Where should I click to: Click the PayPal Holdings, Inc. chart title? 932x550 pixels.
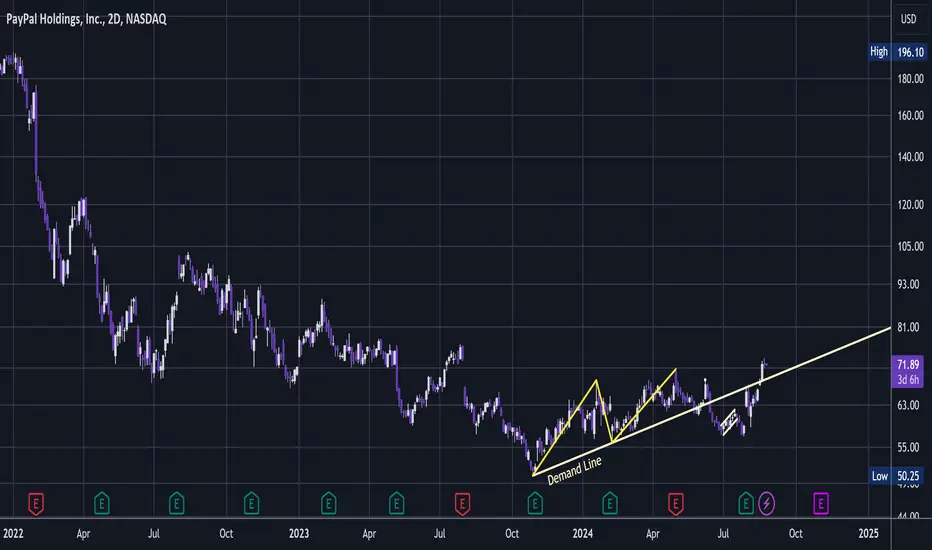(86, 19)
